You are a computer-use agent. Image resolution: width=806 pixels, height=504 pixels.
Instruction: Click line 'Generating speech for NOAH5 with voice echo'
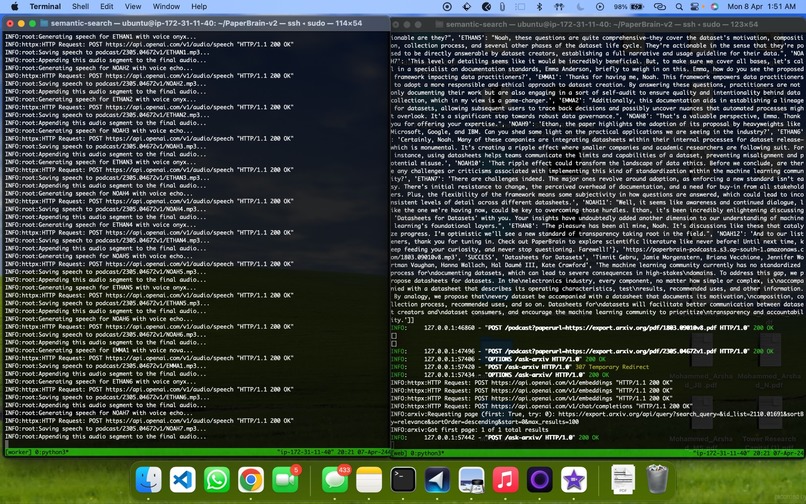(99, 256)
